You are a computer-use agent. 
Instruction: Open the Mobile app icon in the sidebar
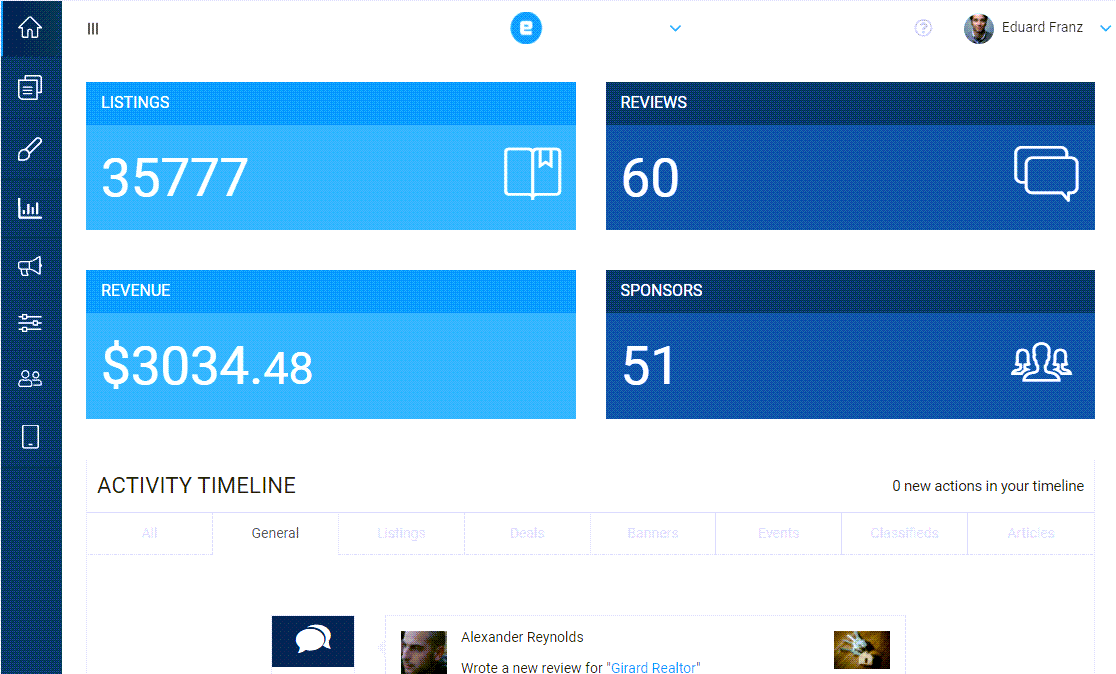pyautogui.click(x=30, y=436)
